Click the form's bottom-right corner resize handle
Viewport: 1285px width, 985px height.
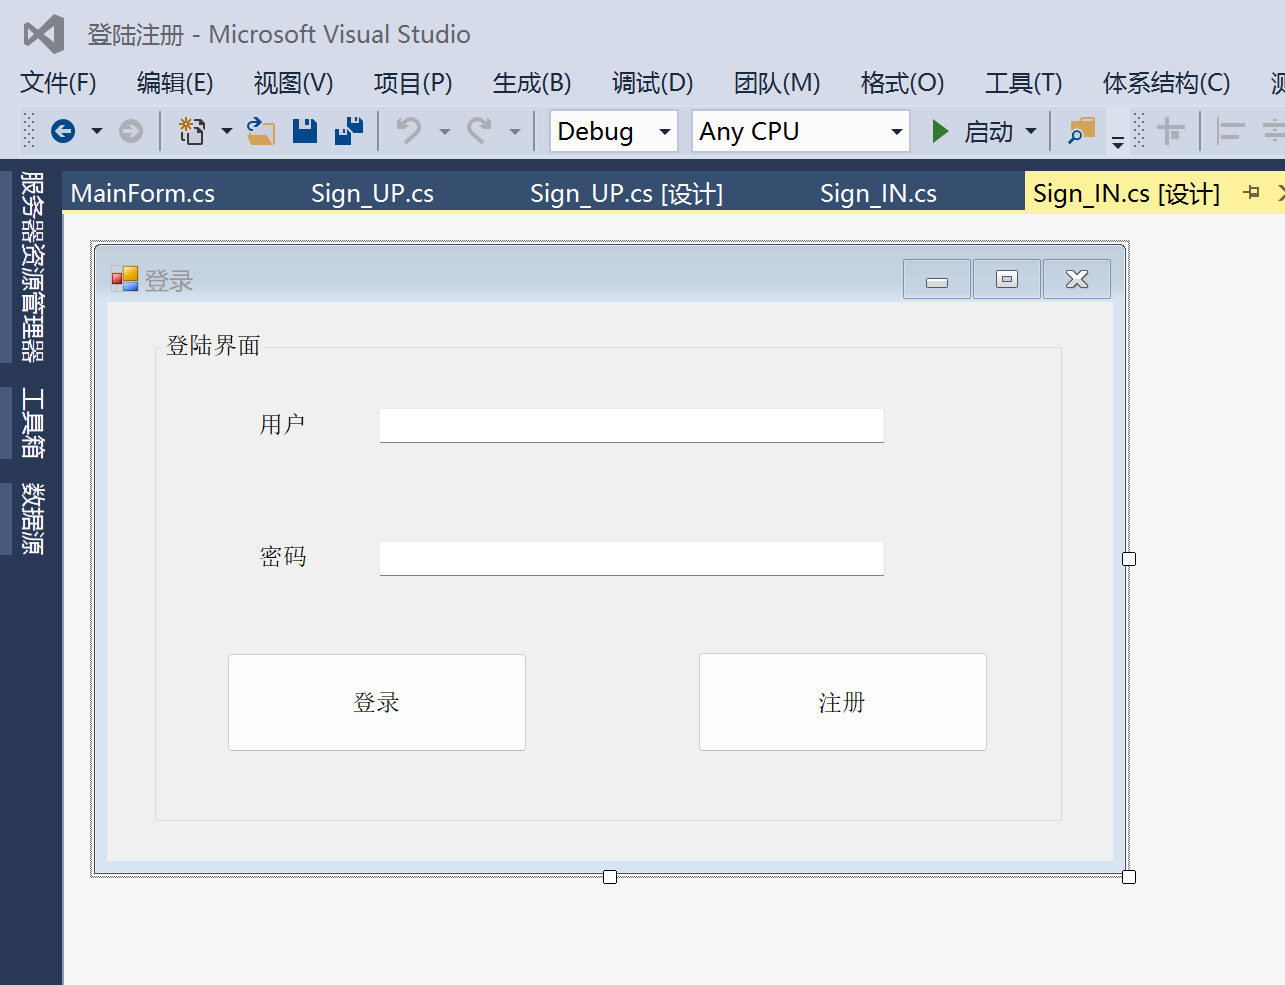1129,877
